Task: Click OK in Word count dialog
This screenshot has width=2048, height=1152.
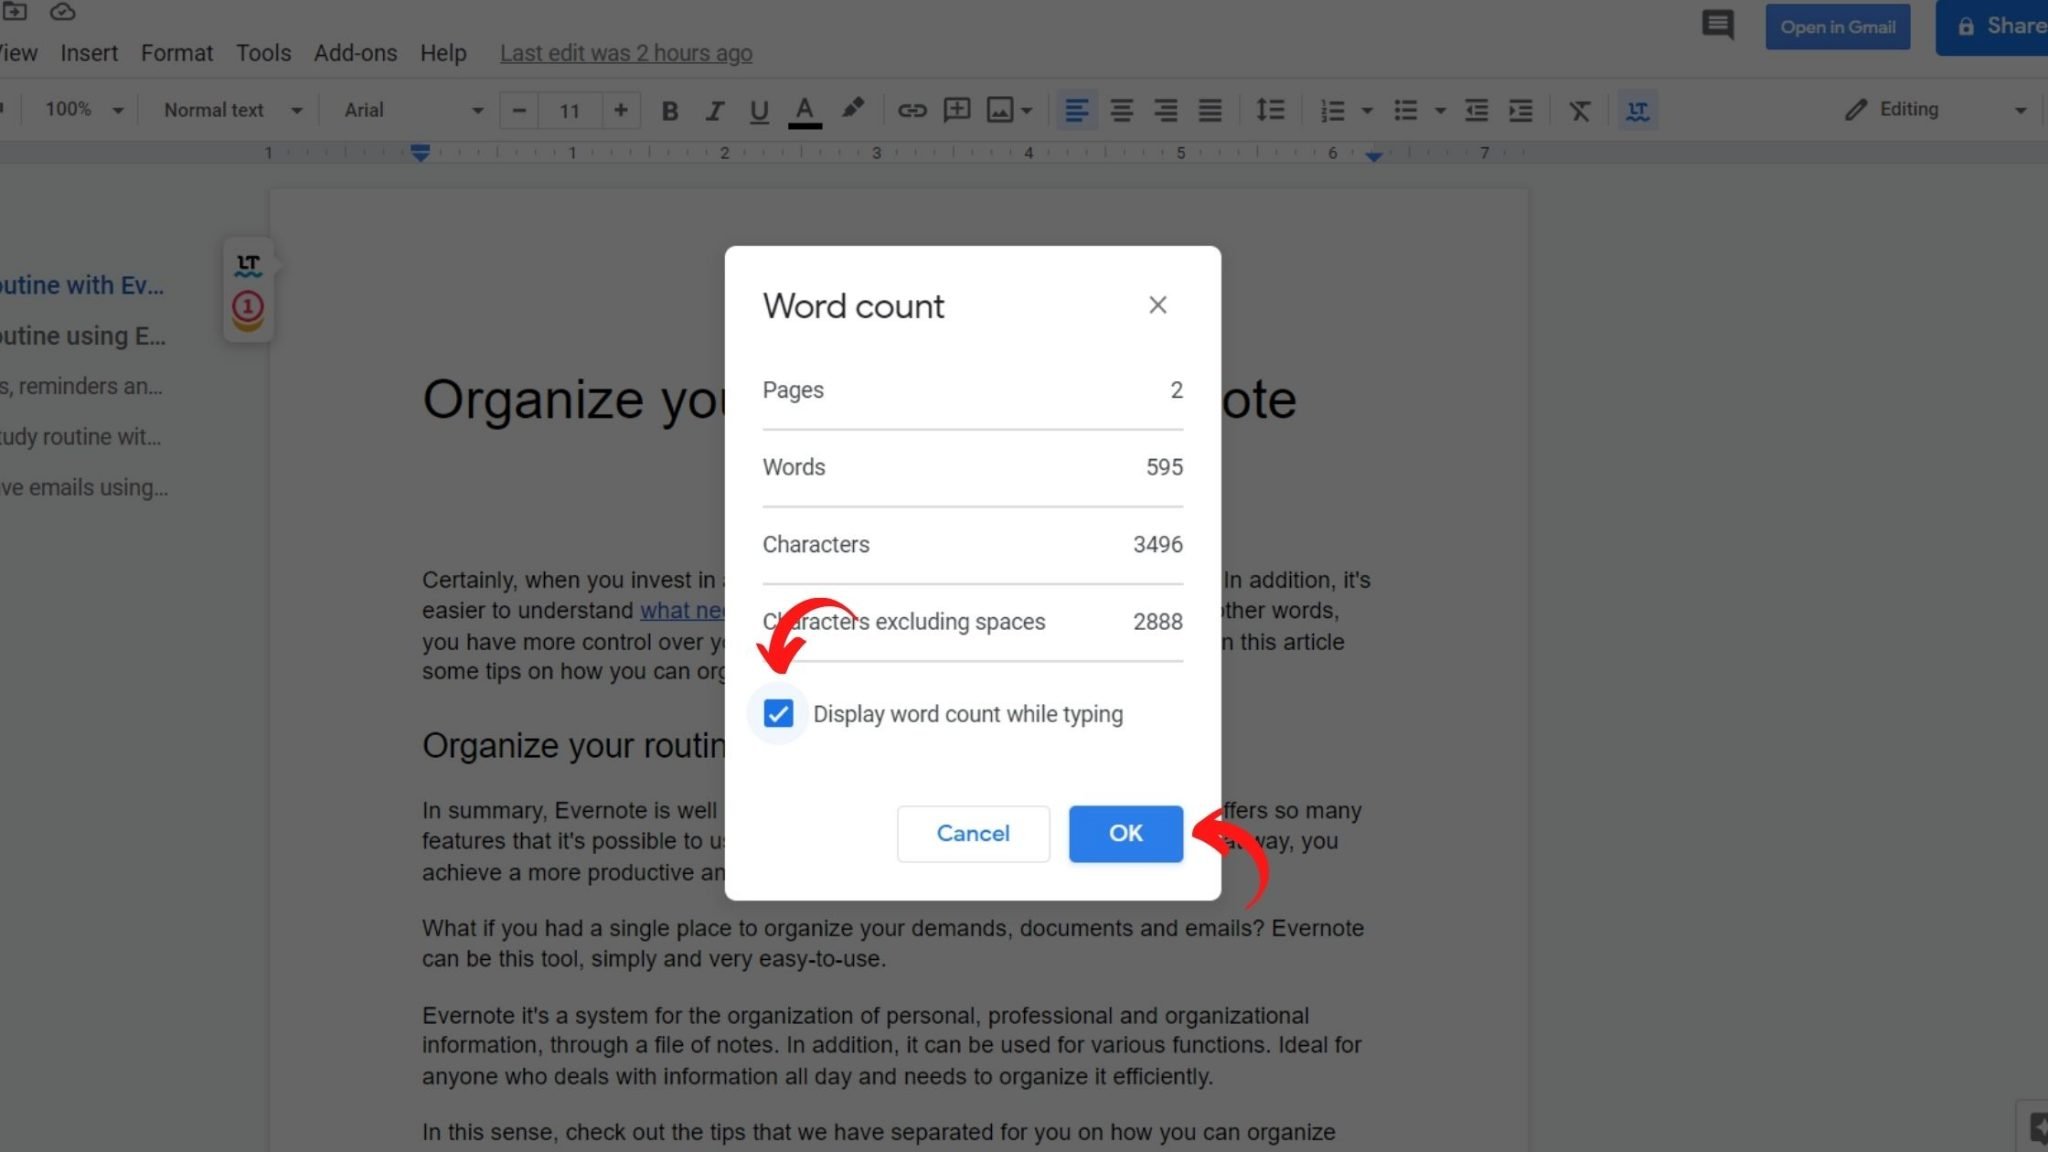Action: tap(1126, 833)
